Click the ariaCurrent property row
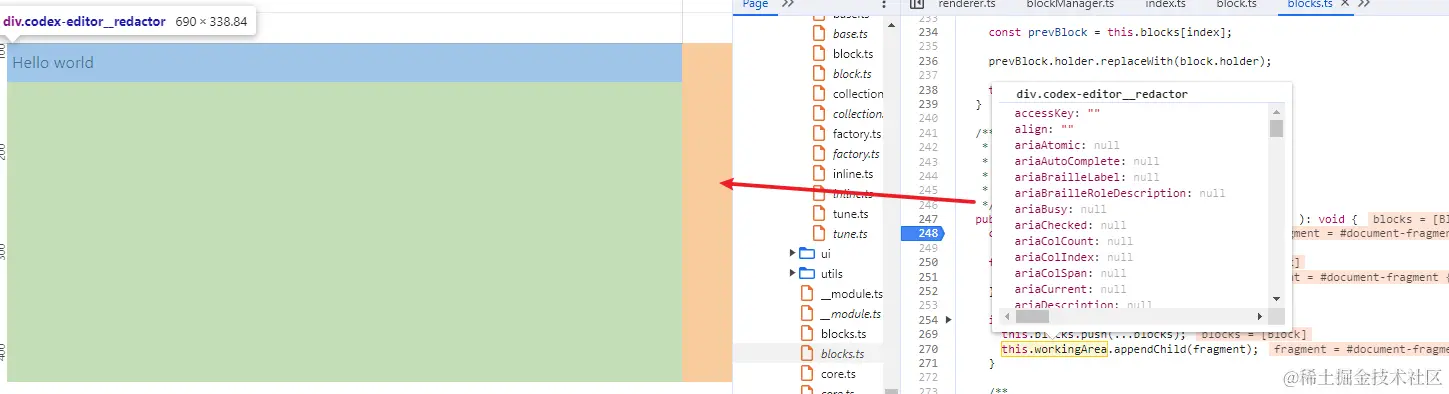1449x394 pixels. (x=1070, y=289)
